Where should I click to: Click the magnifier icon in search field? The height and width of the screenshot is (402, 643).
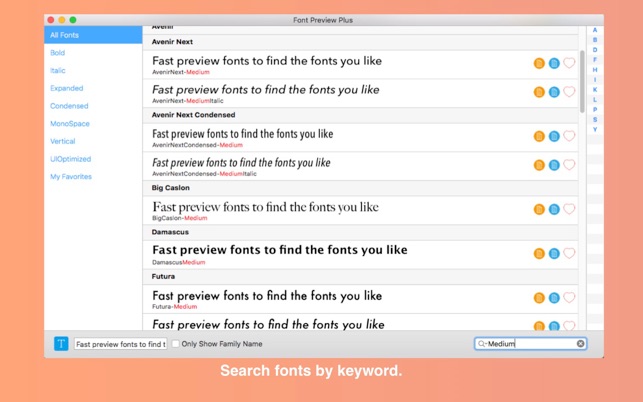(481, 344)
